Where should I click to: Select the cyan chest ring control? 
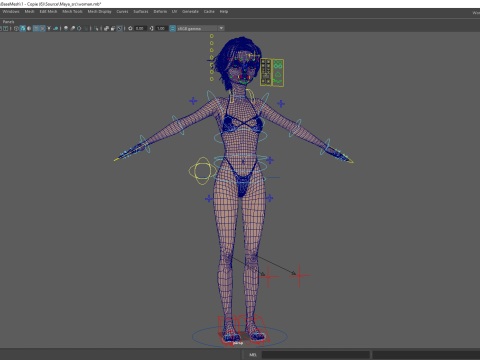pos(240,136)
